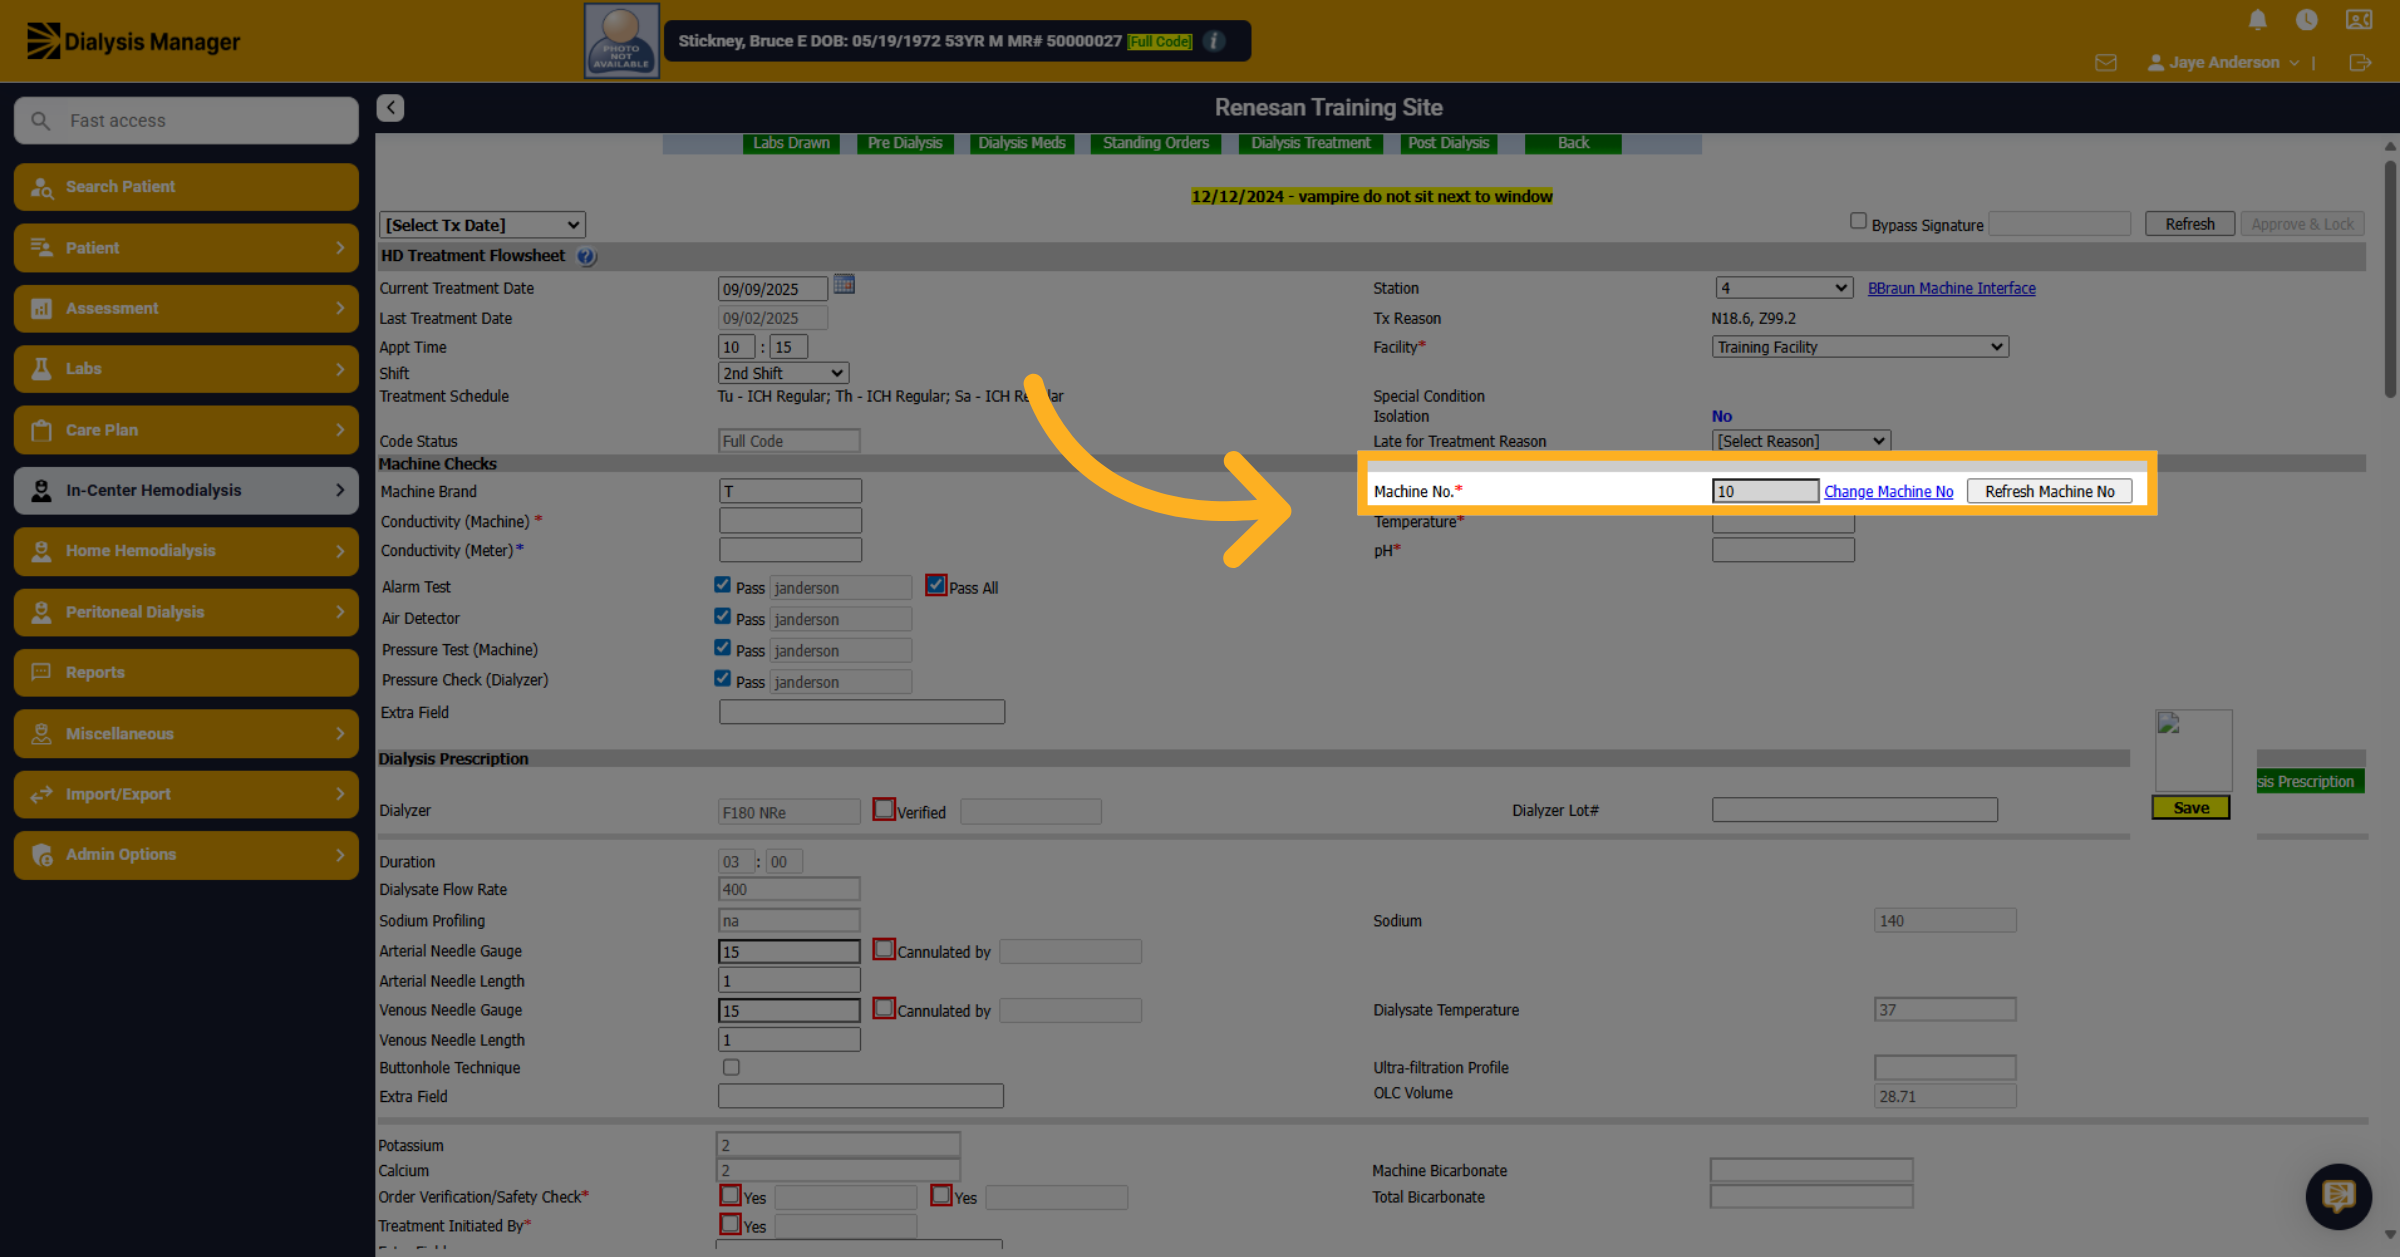Collapse the sidebar with the arrow icon
Screen dimensions: 2400x1257
point(390,108)
